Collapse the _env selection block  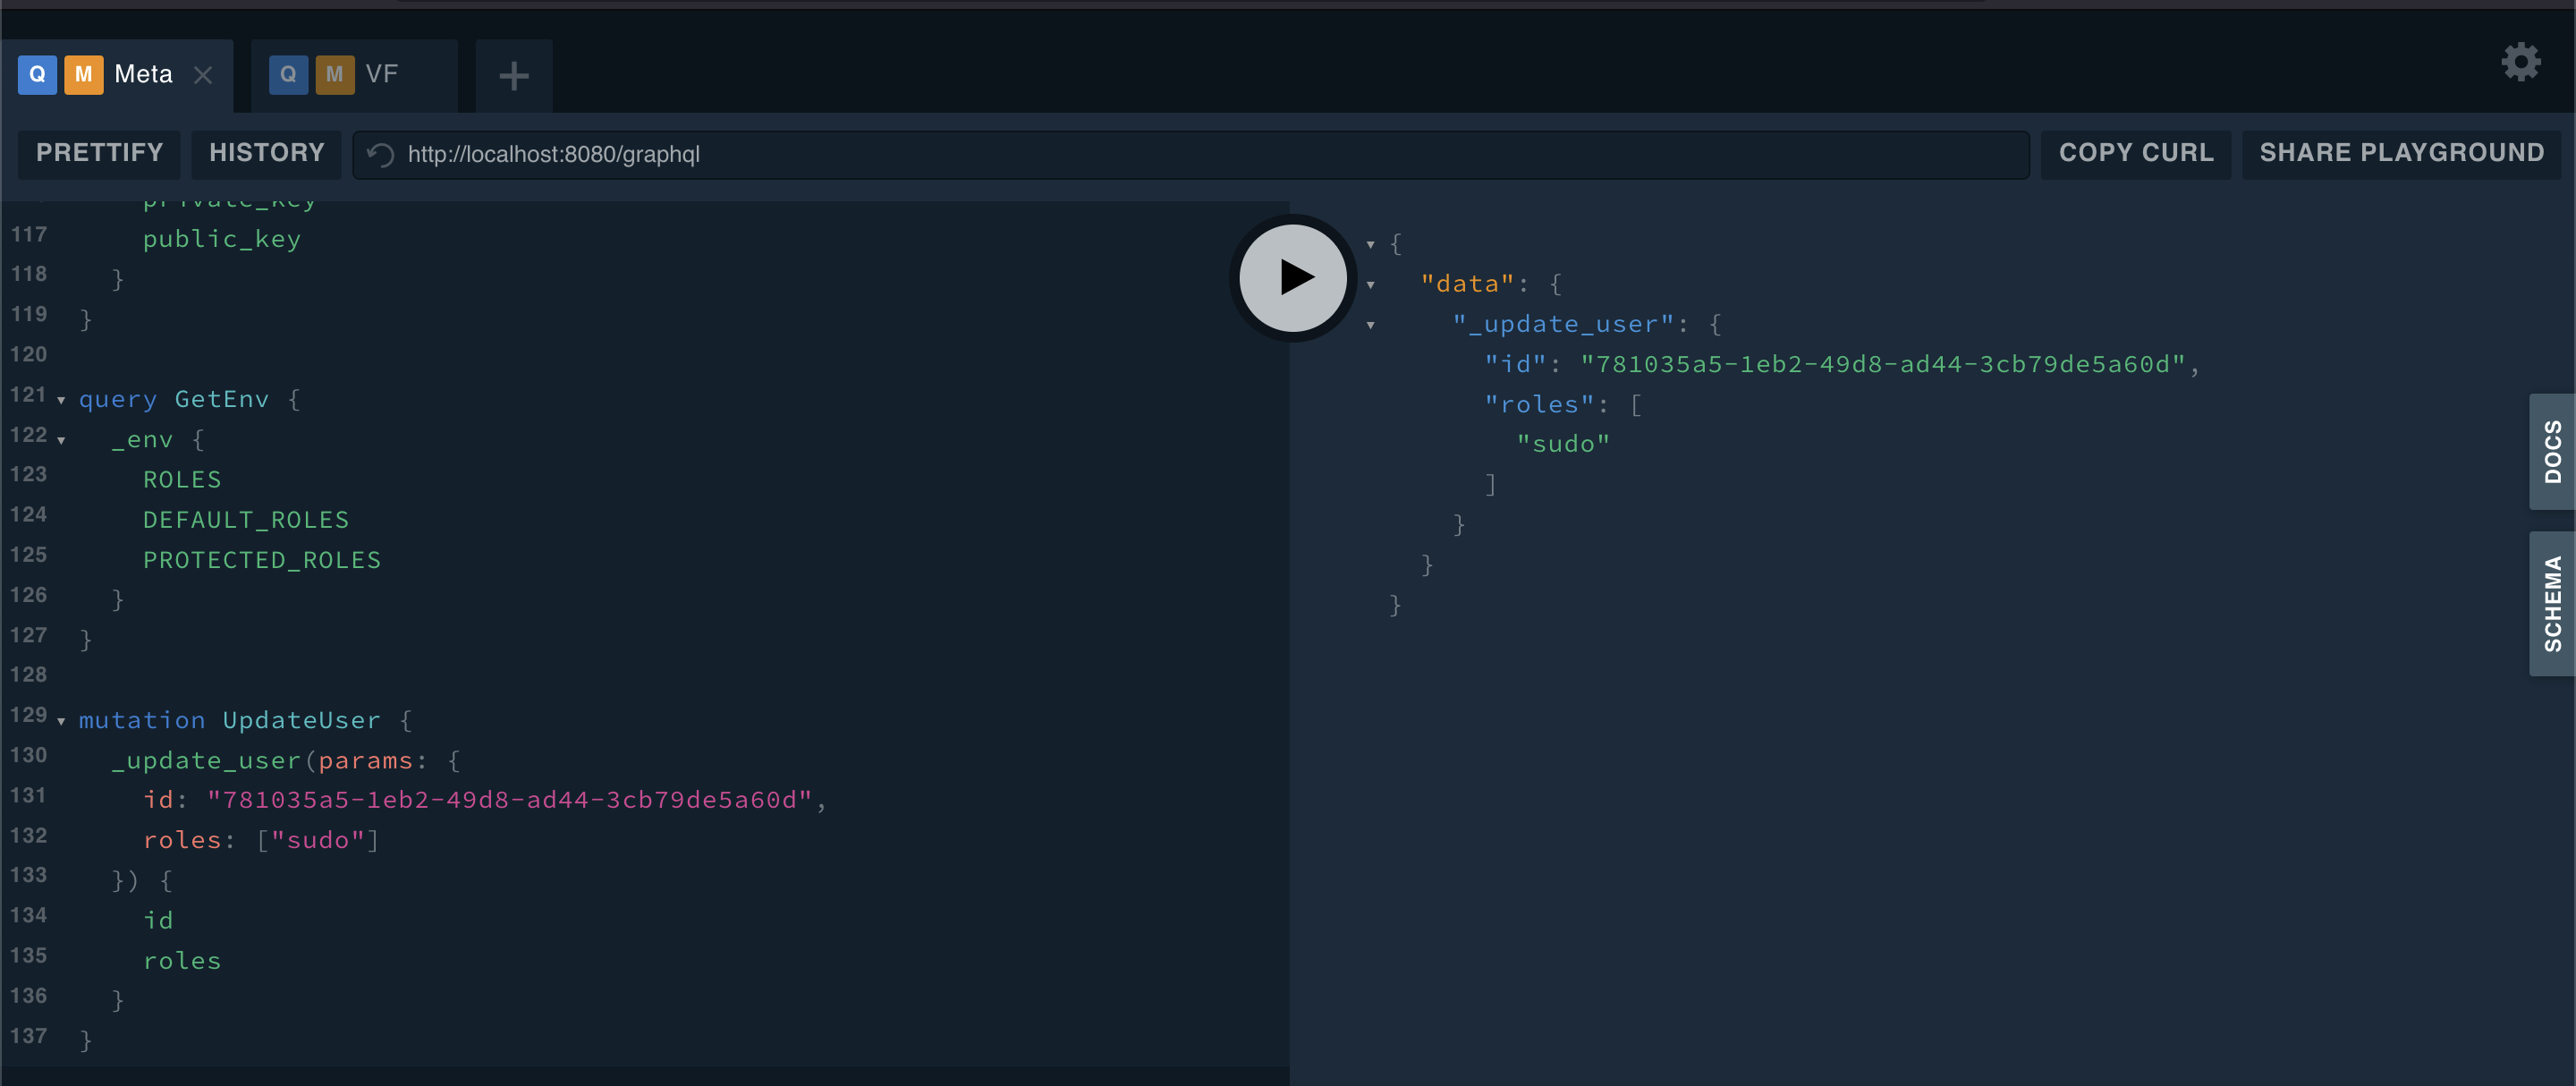[62, 440]
